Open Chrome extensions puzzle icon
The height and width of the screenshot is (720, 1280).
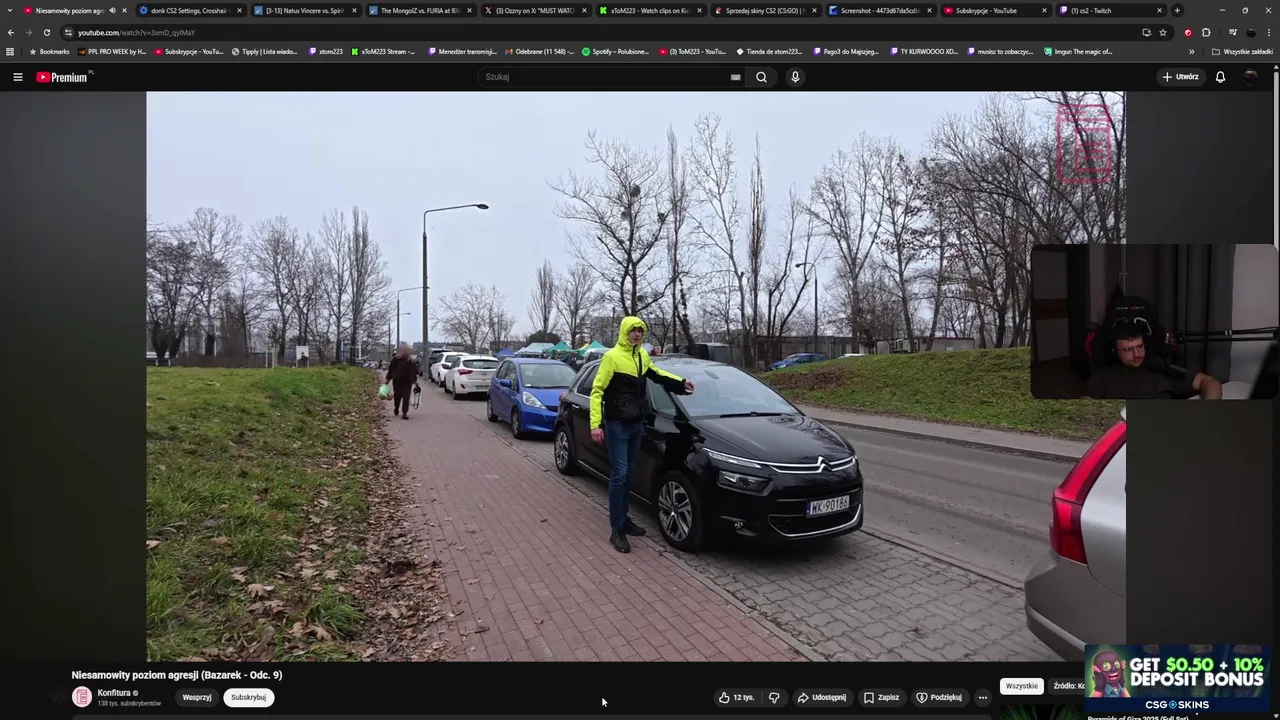pyautogui.click(x=1206, y=32)
